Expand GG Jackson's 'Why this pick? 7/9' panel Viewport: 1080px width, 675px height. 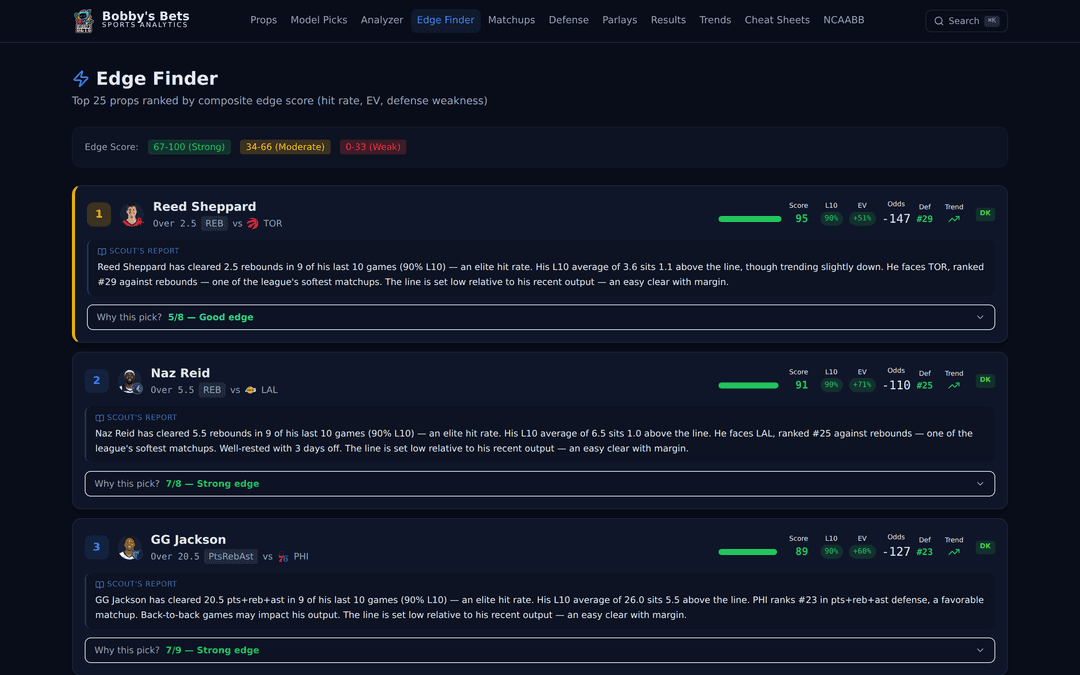[x=539, y=650]
